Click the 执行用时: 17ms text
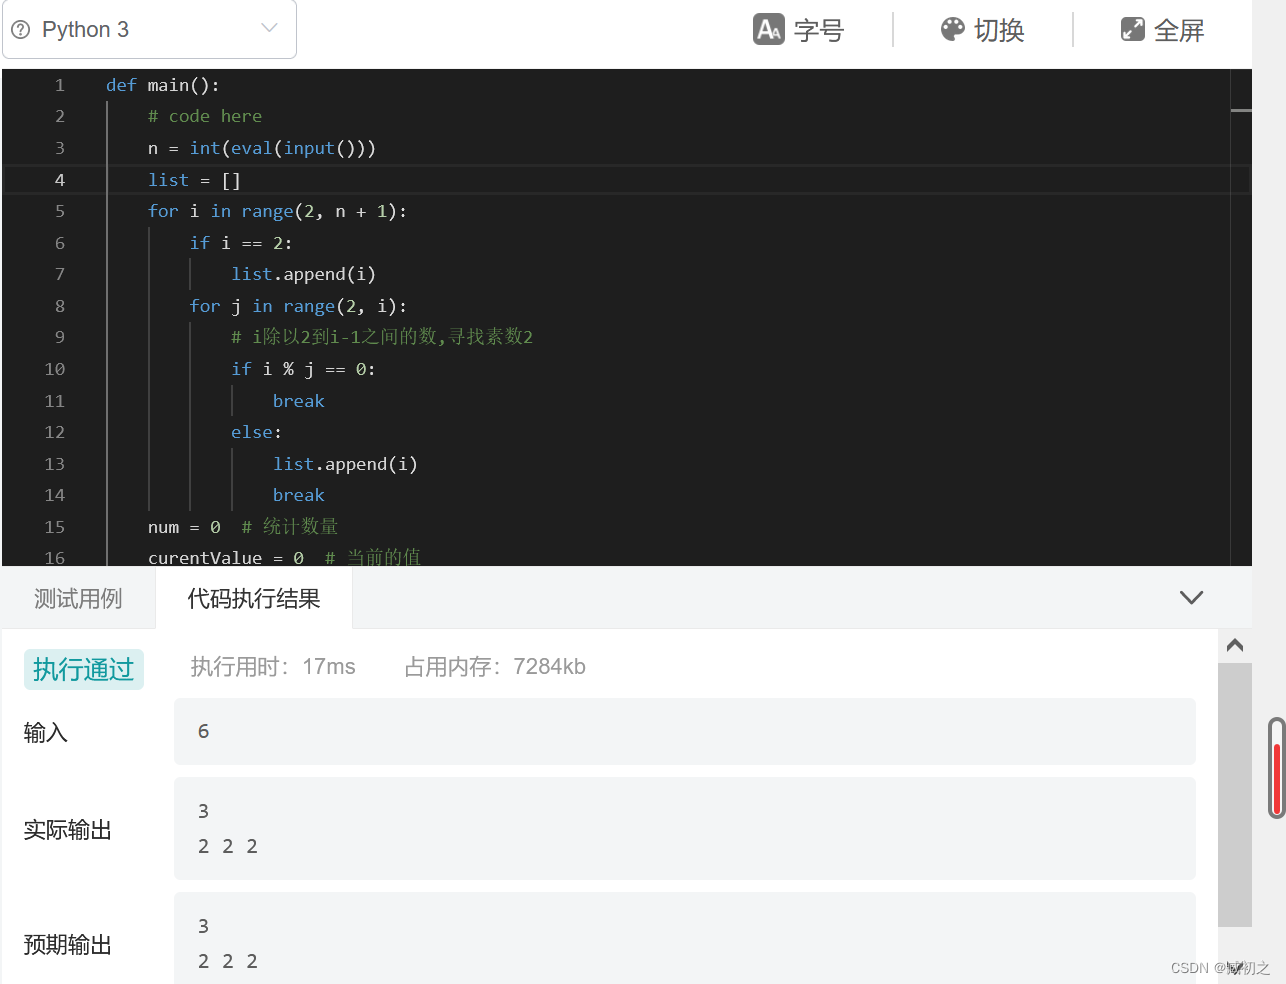Viewport: 1286px width, 984px height. 273,667
